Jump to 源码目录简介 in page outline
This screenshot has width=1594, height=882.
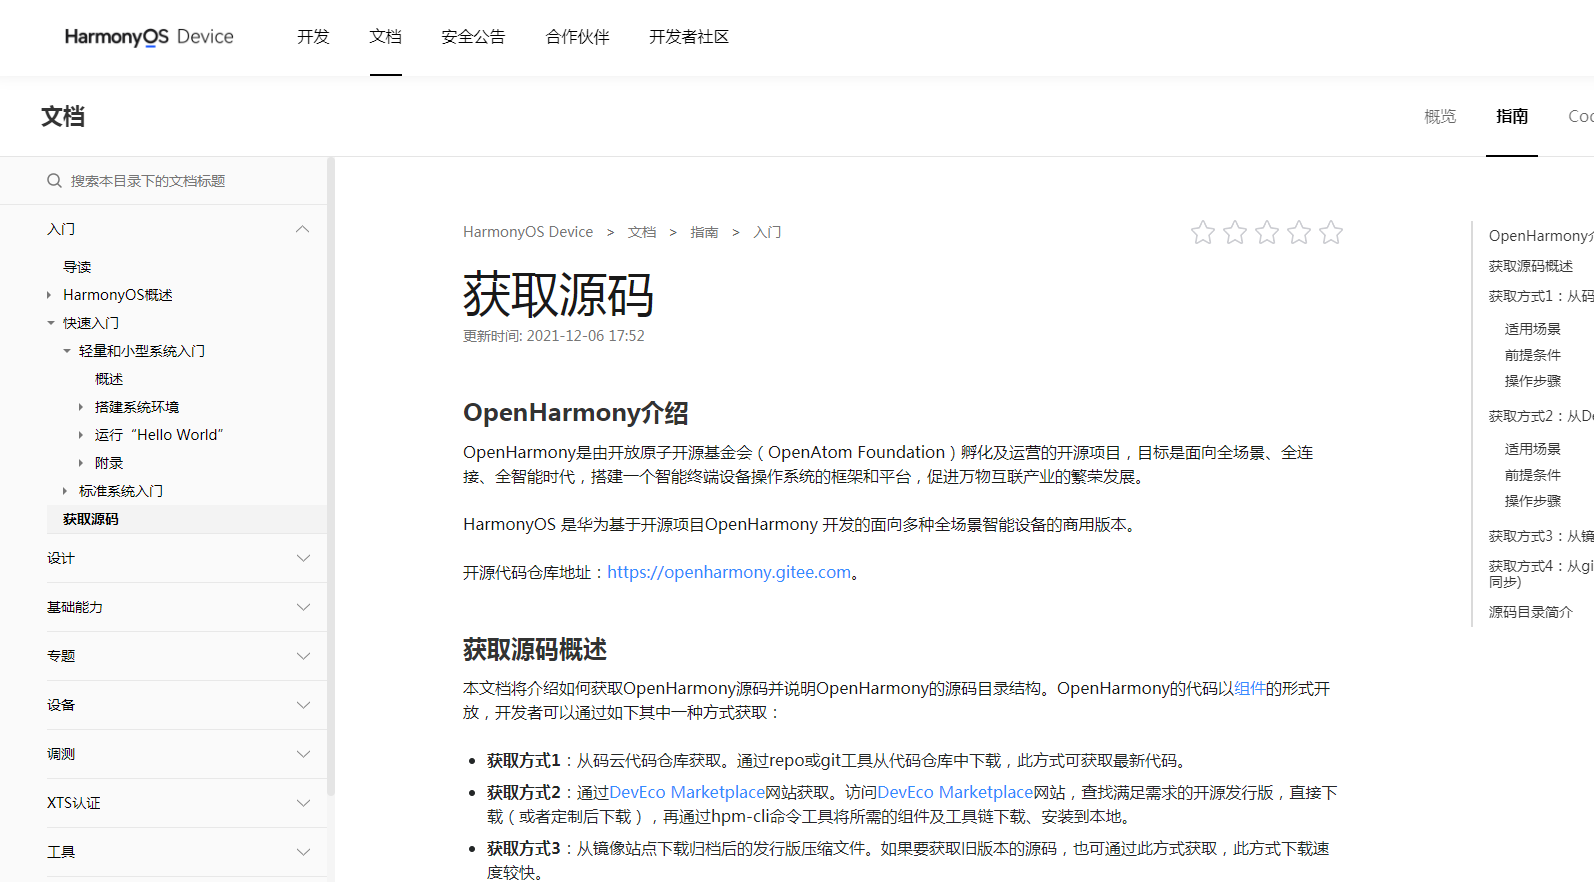(x=1531, y=612)
